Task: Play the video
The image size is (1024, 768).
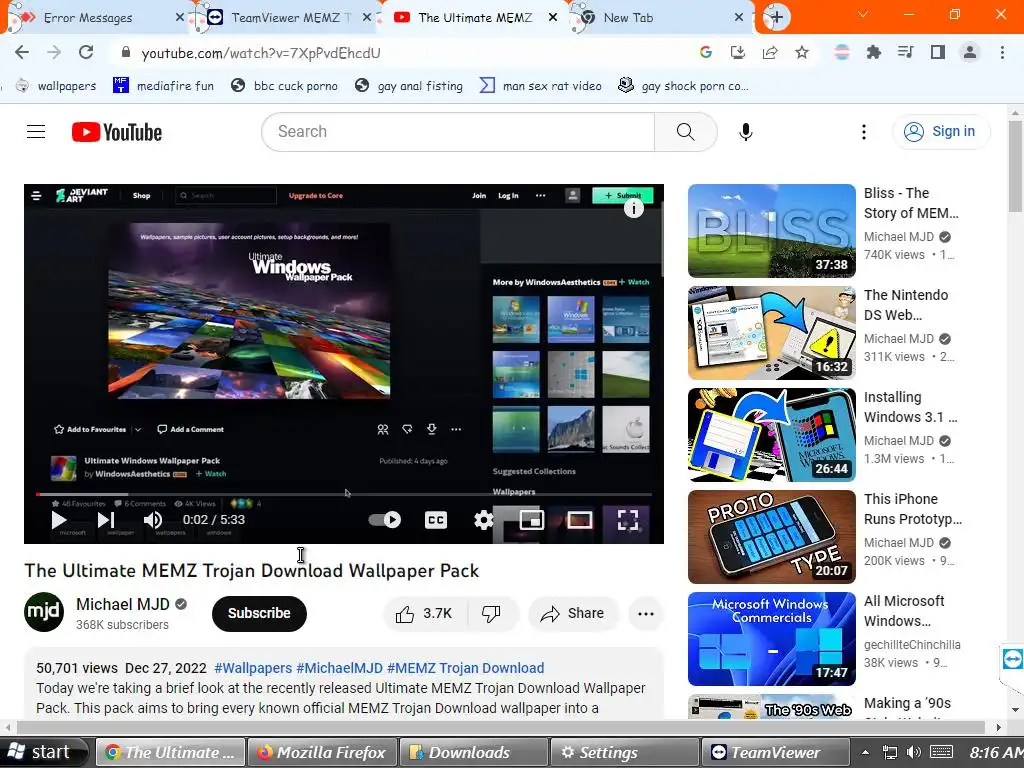Action: [59, 520]
